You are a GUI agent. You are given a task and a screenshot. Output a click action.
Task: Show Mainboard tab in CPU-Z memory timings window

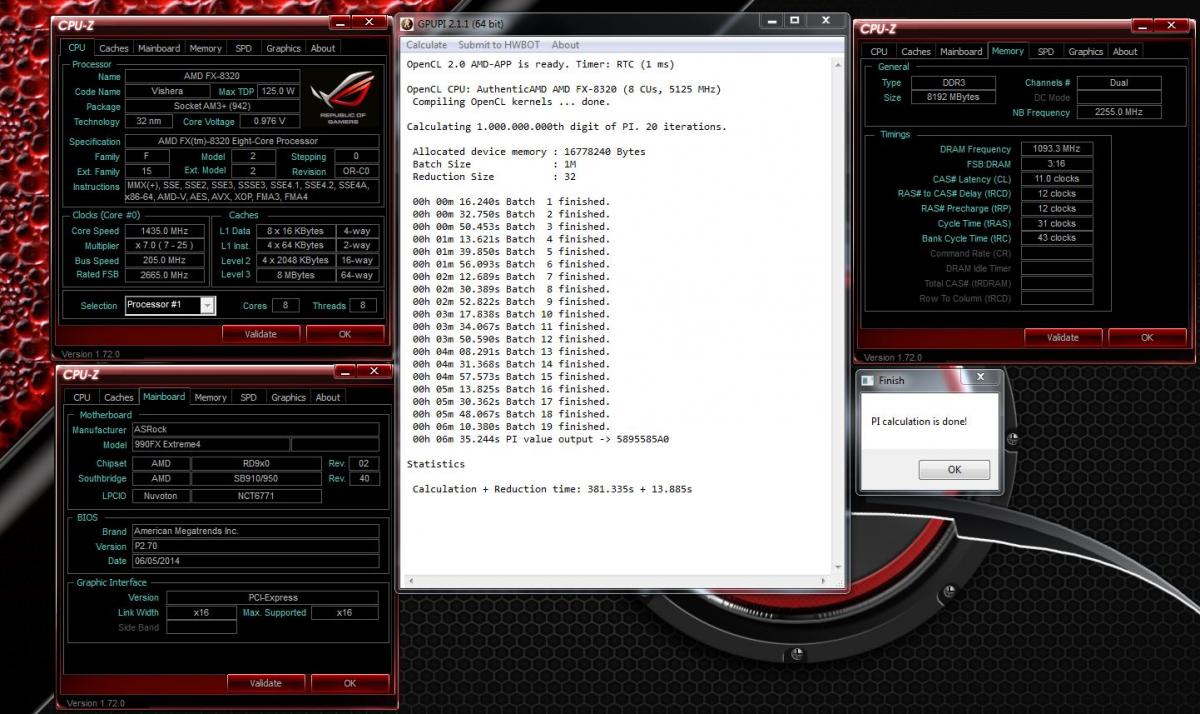click(x=961, y=52)
